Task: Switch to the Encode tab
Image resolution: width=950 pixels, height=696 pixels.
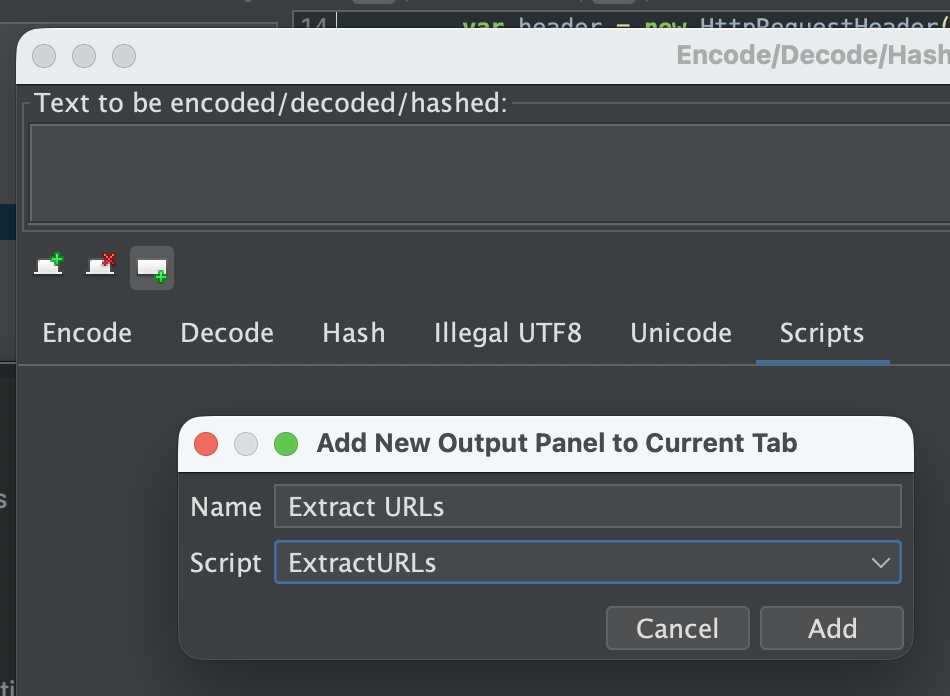Action: point(86,333)
